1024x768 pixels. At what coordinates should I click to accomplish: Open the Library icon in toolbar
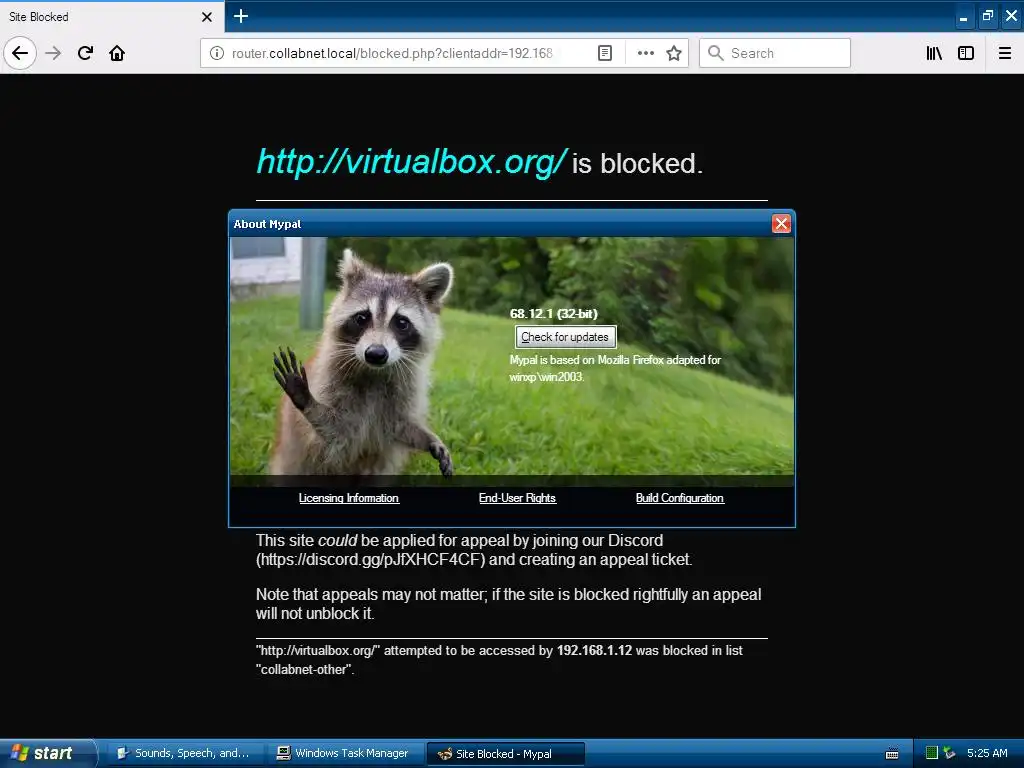pos(934,53)
